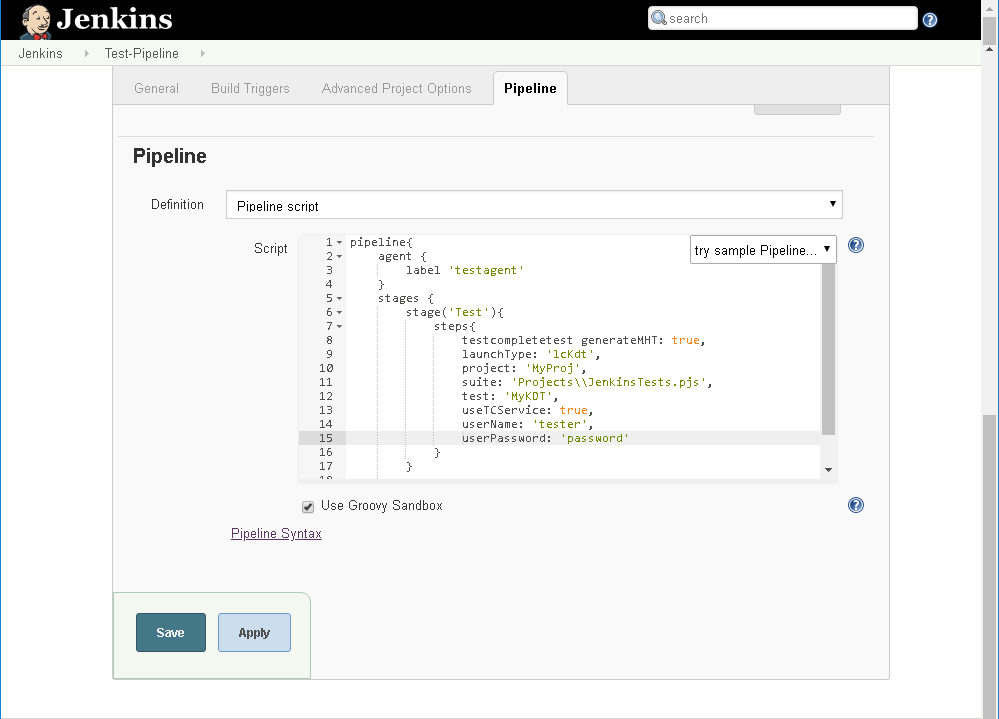Collapse code fold at line 7 steps
This screenshot has width=999, height=719.
pos(340,327)
